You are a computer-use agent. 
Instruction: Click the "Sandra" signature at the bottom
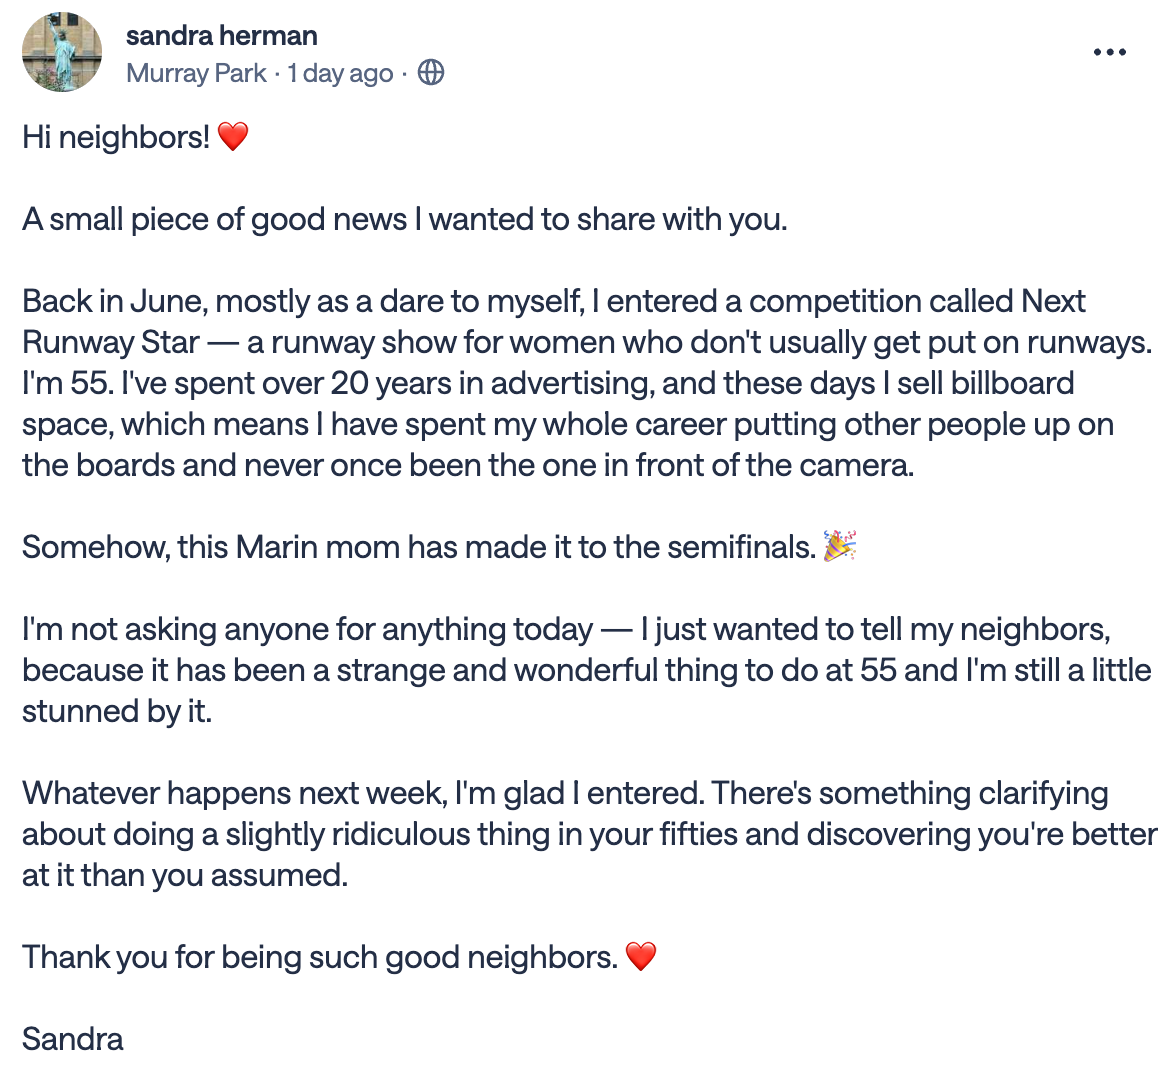72,1039
